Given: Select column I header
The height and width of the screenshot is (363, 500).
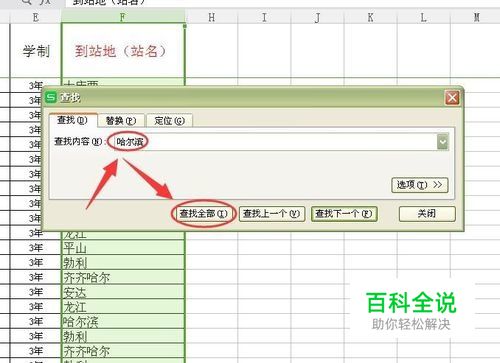Looking at the screenshot, I should (264, 17).
